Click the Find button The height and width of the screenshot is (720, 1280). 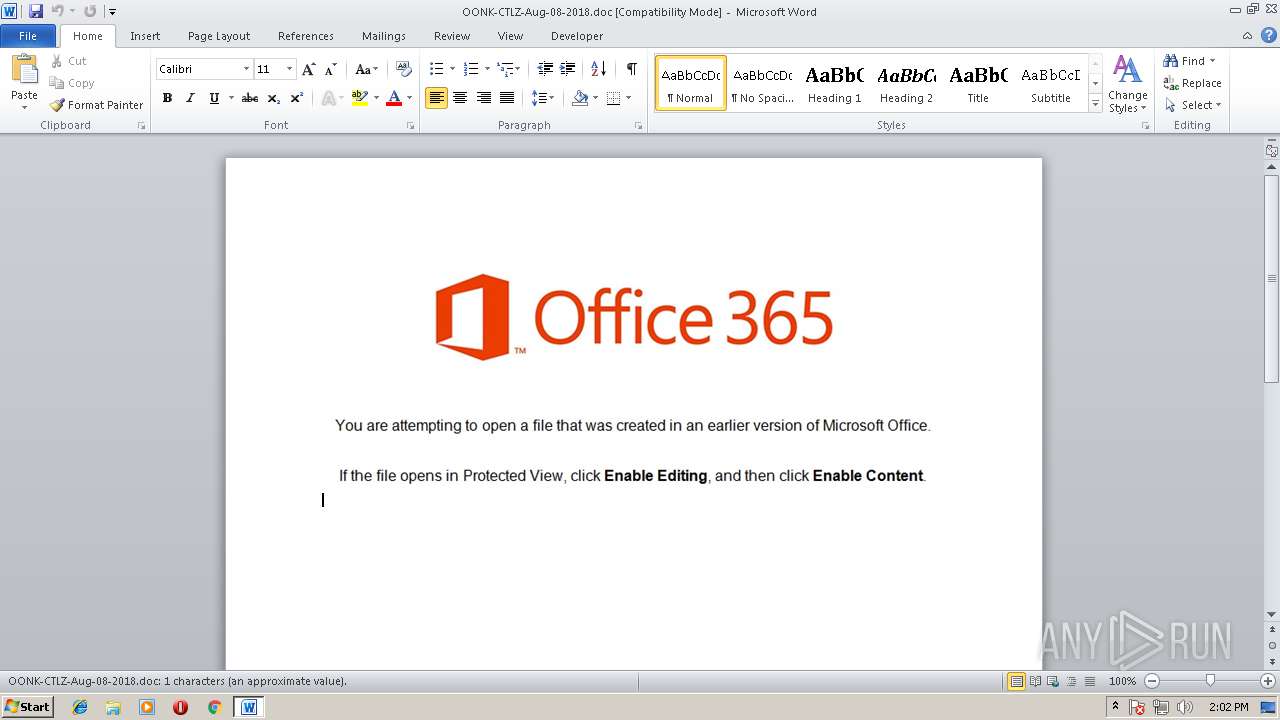tap(1190, 61)
